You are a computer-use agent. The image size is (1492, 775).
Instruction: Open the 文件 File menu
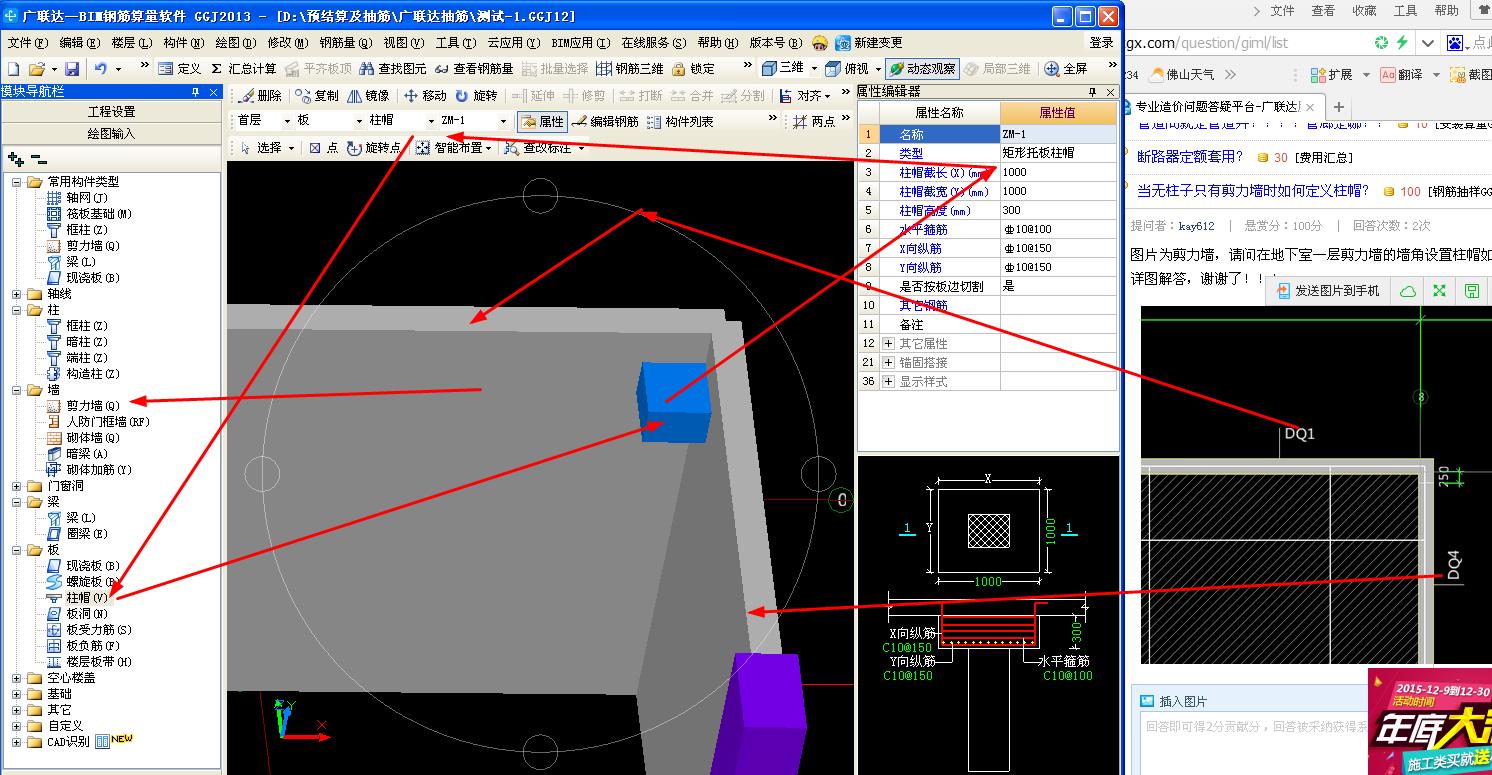point(27,43)
